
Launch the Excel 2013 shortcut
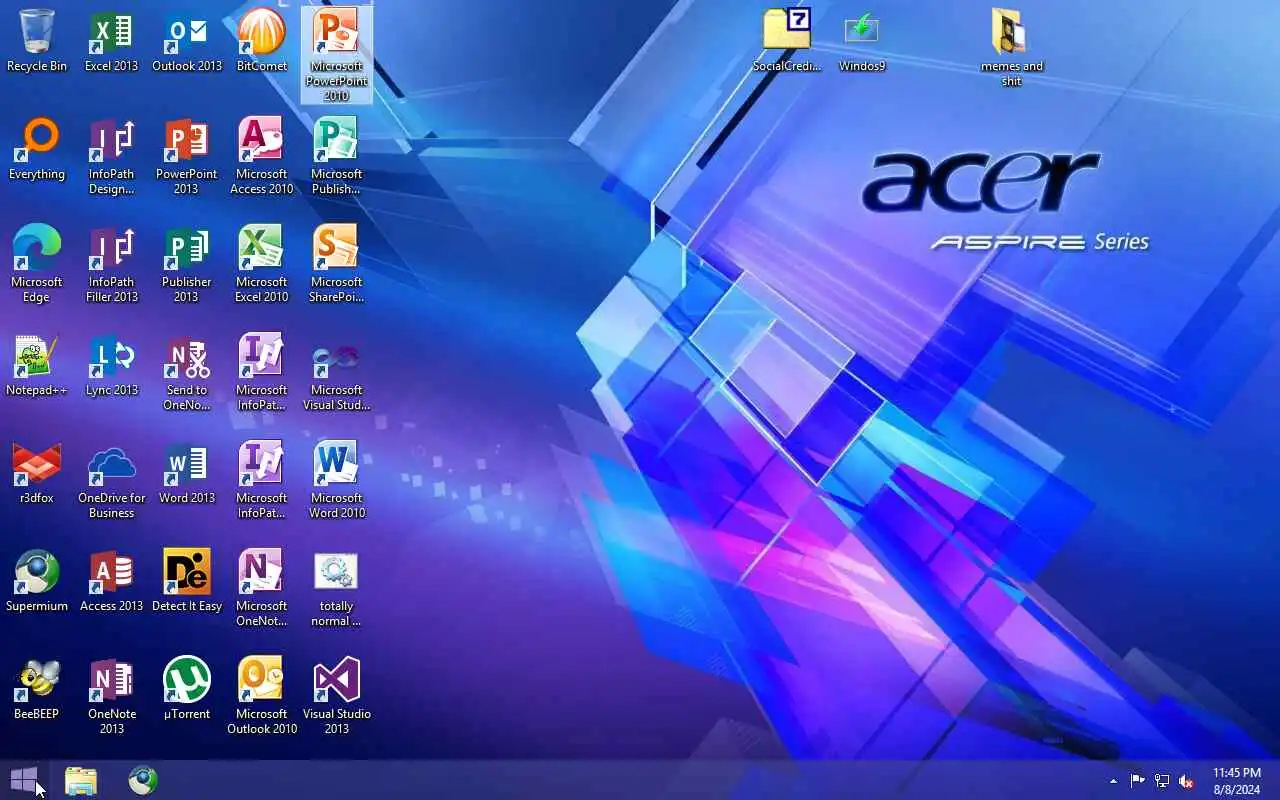pyautogui.click(x=112, y=40)
